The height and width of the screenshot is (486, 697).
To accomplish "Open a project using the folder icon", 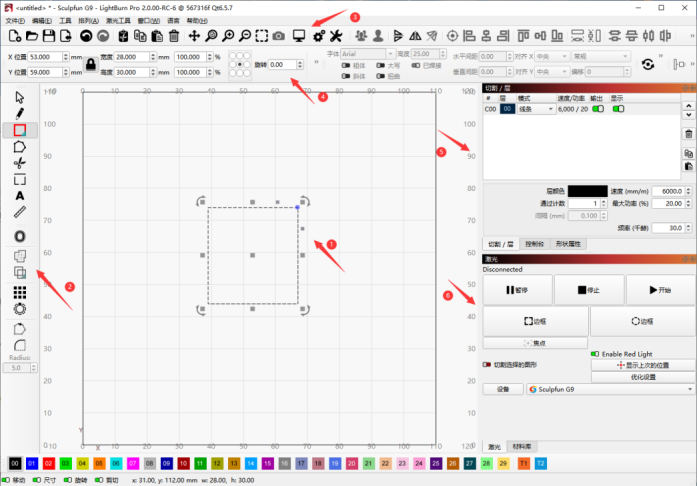I will 32,36.
